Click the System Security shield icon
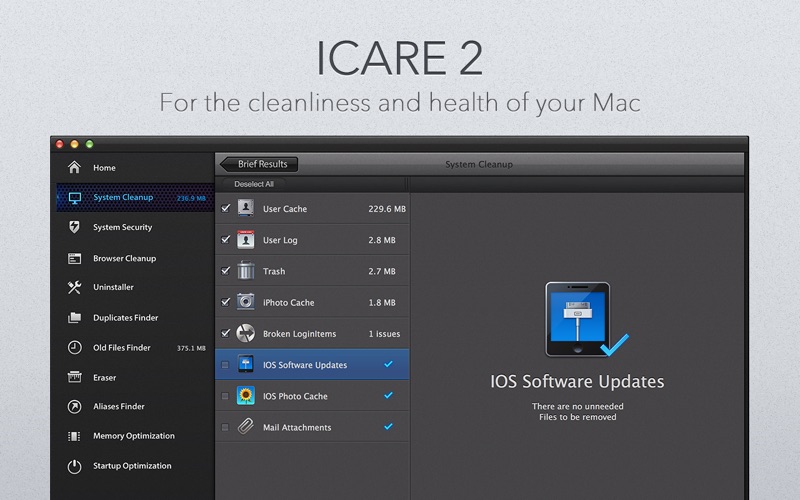 pos(74,227)
